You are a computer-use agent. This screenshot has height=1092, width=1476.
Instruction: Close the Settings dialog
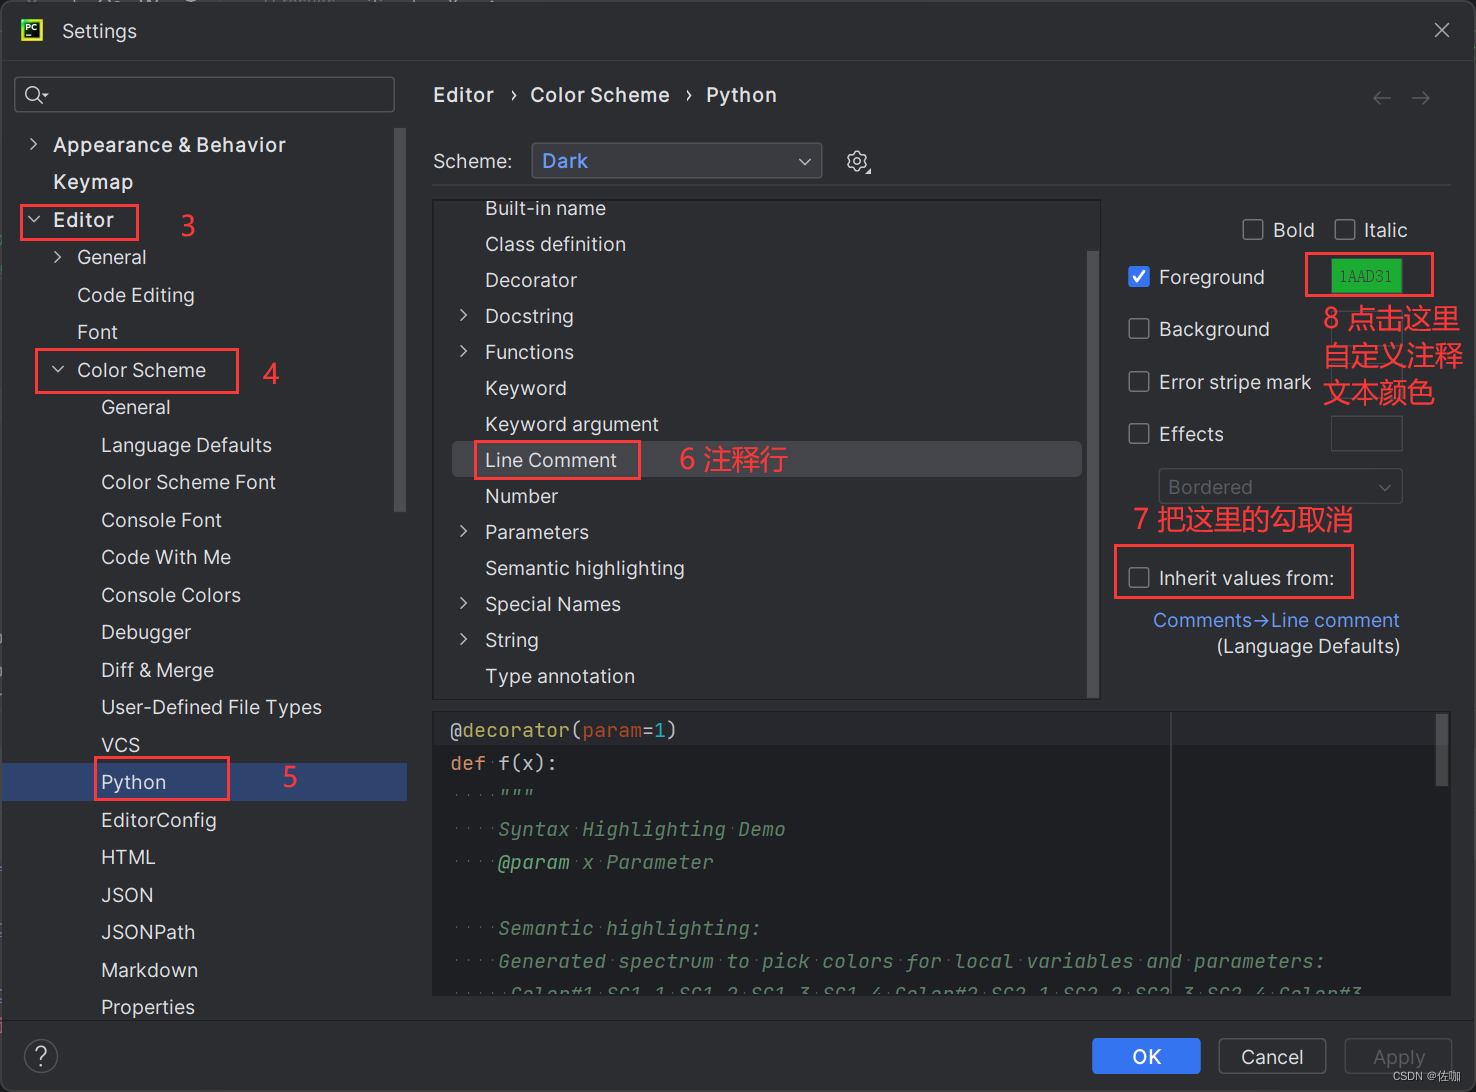pyautogui.click(x=1442, y=30)
